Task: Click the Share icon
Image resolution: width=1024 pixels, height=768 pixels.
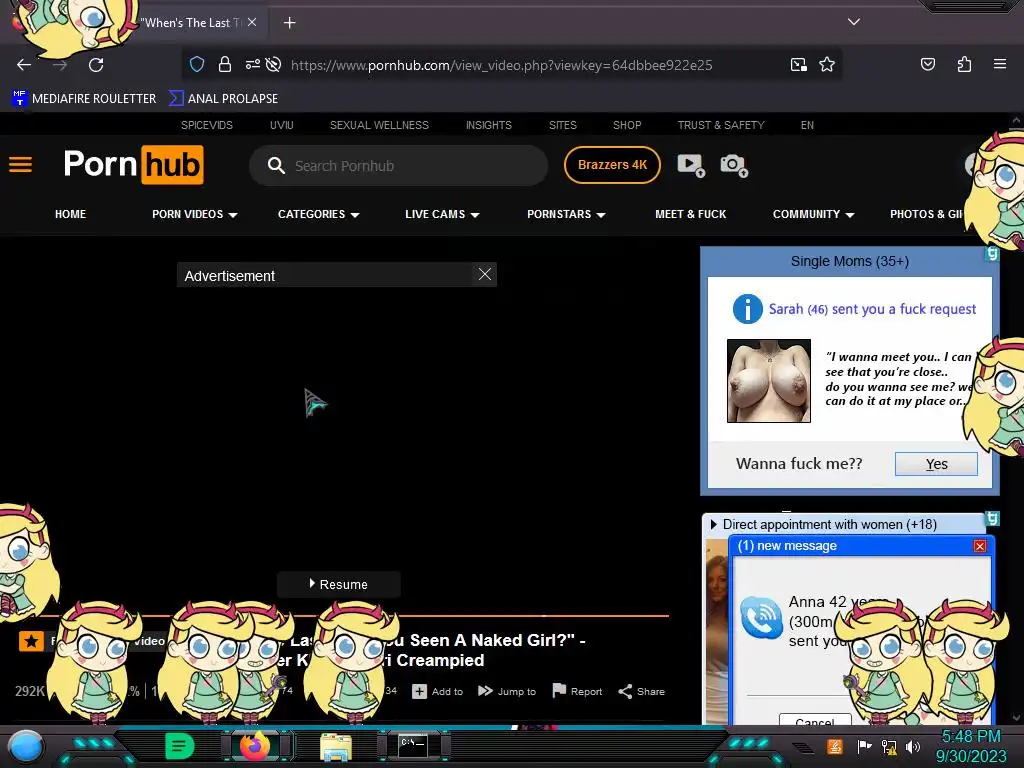Action: coord(625,691)
